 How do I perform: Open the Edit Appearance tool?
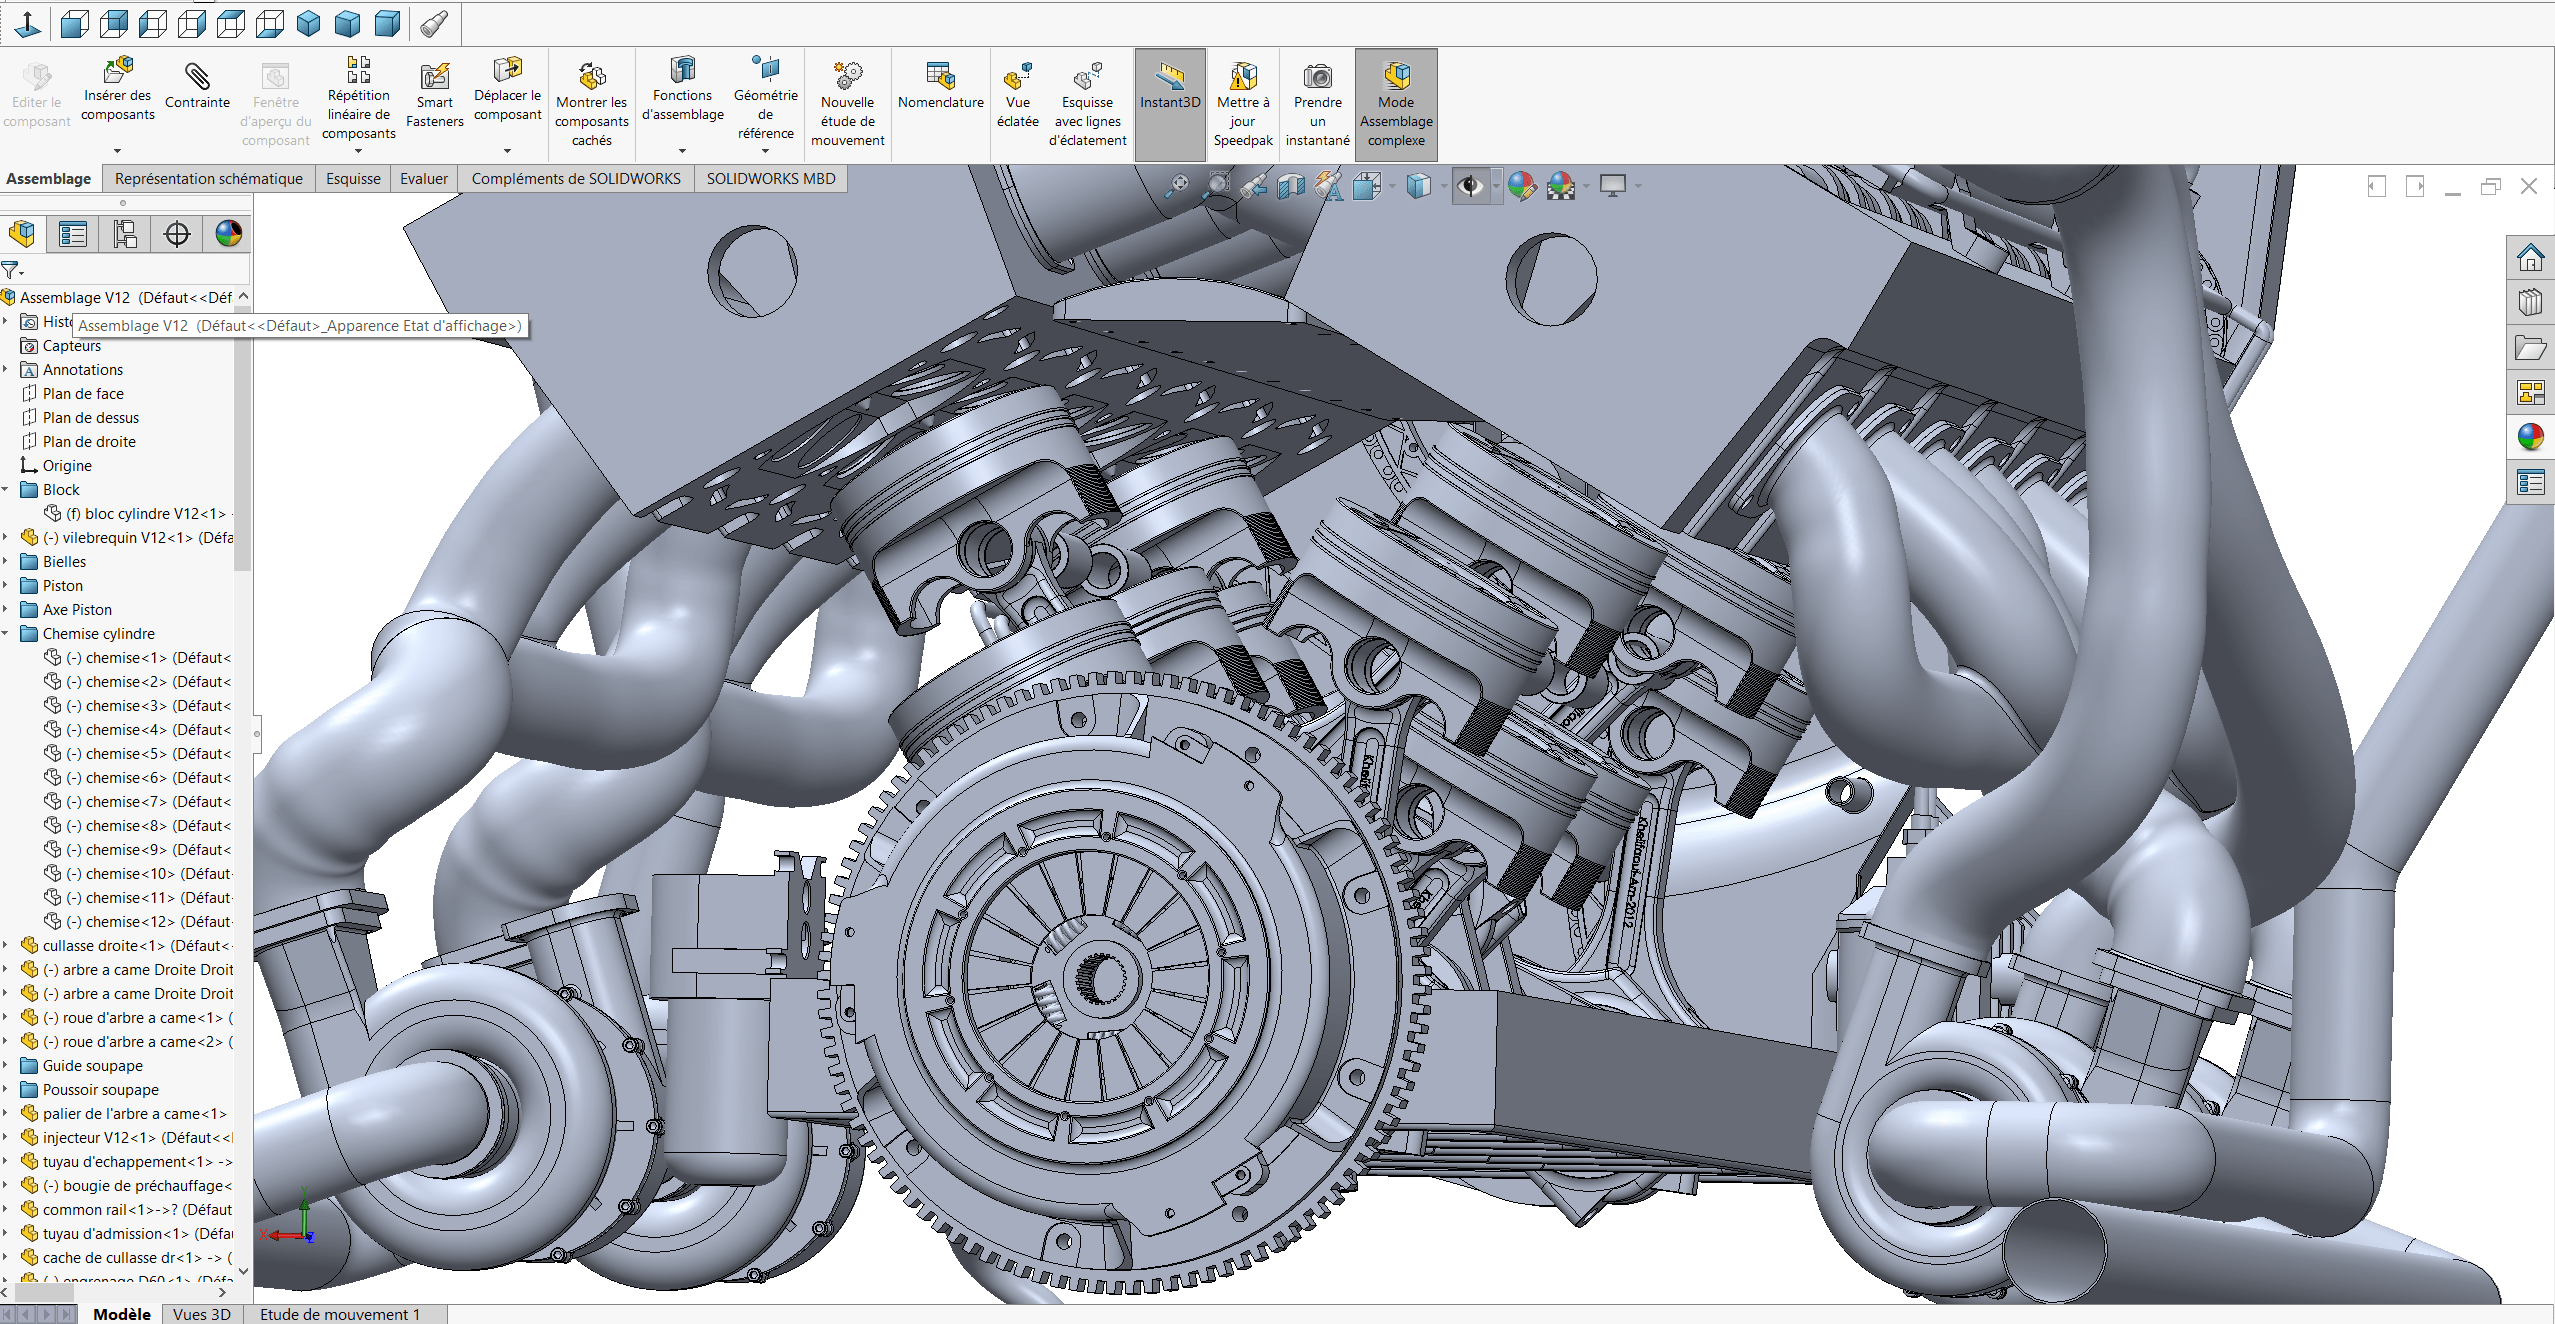(x=1522, y=186)
